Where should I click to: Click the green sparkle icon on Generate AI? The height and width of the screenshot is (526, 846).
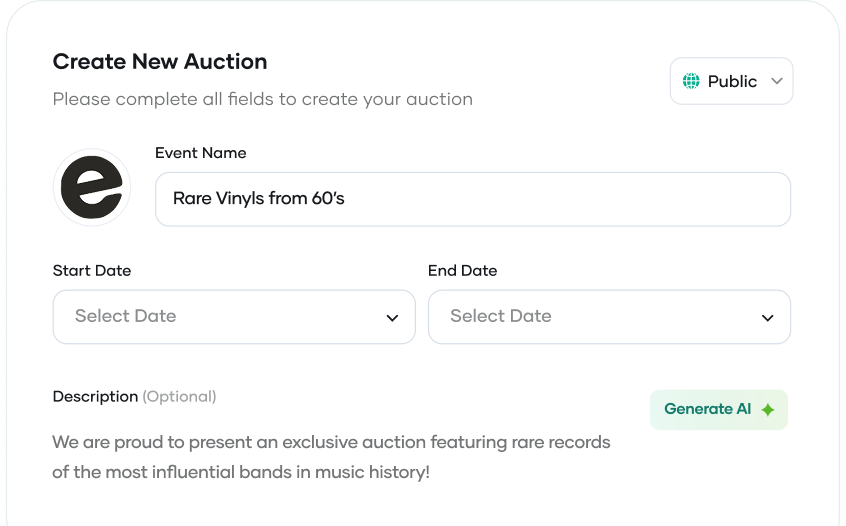768,410
